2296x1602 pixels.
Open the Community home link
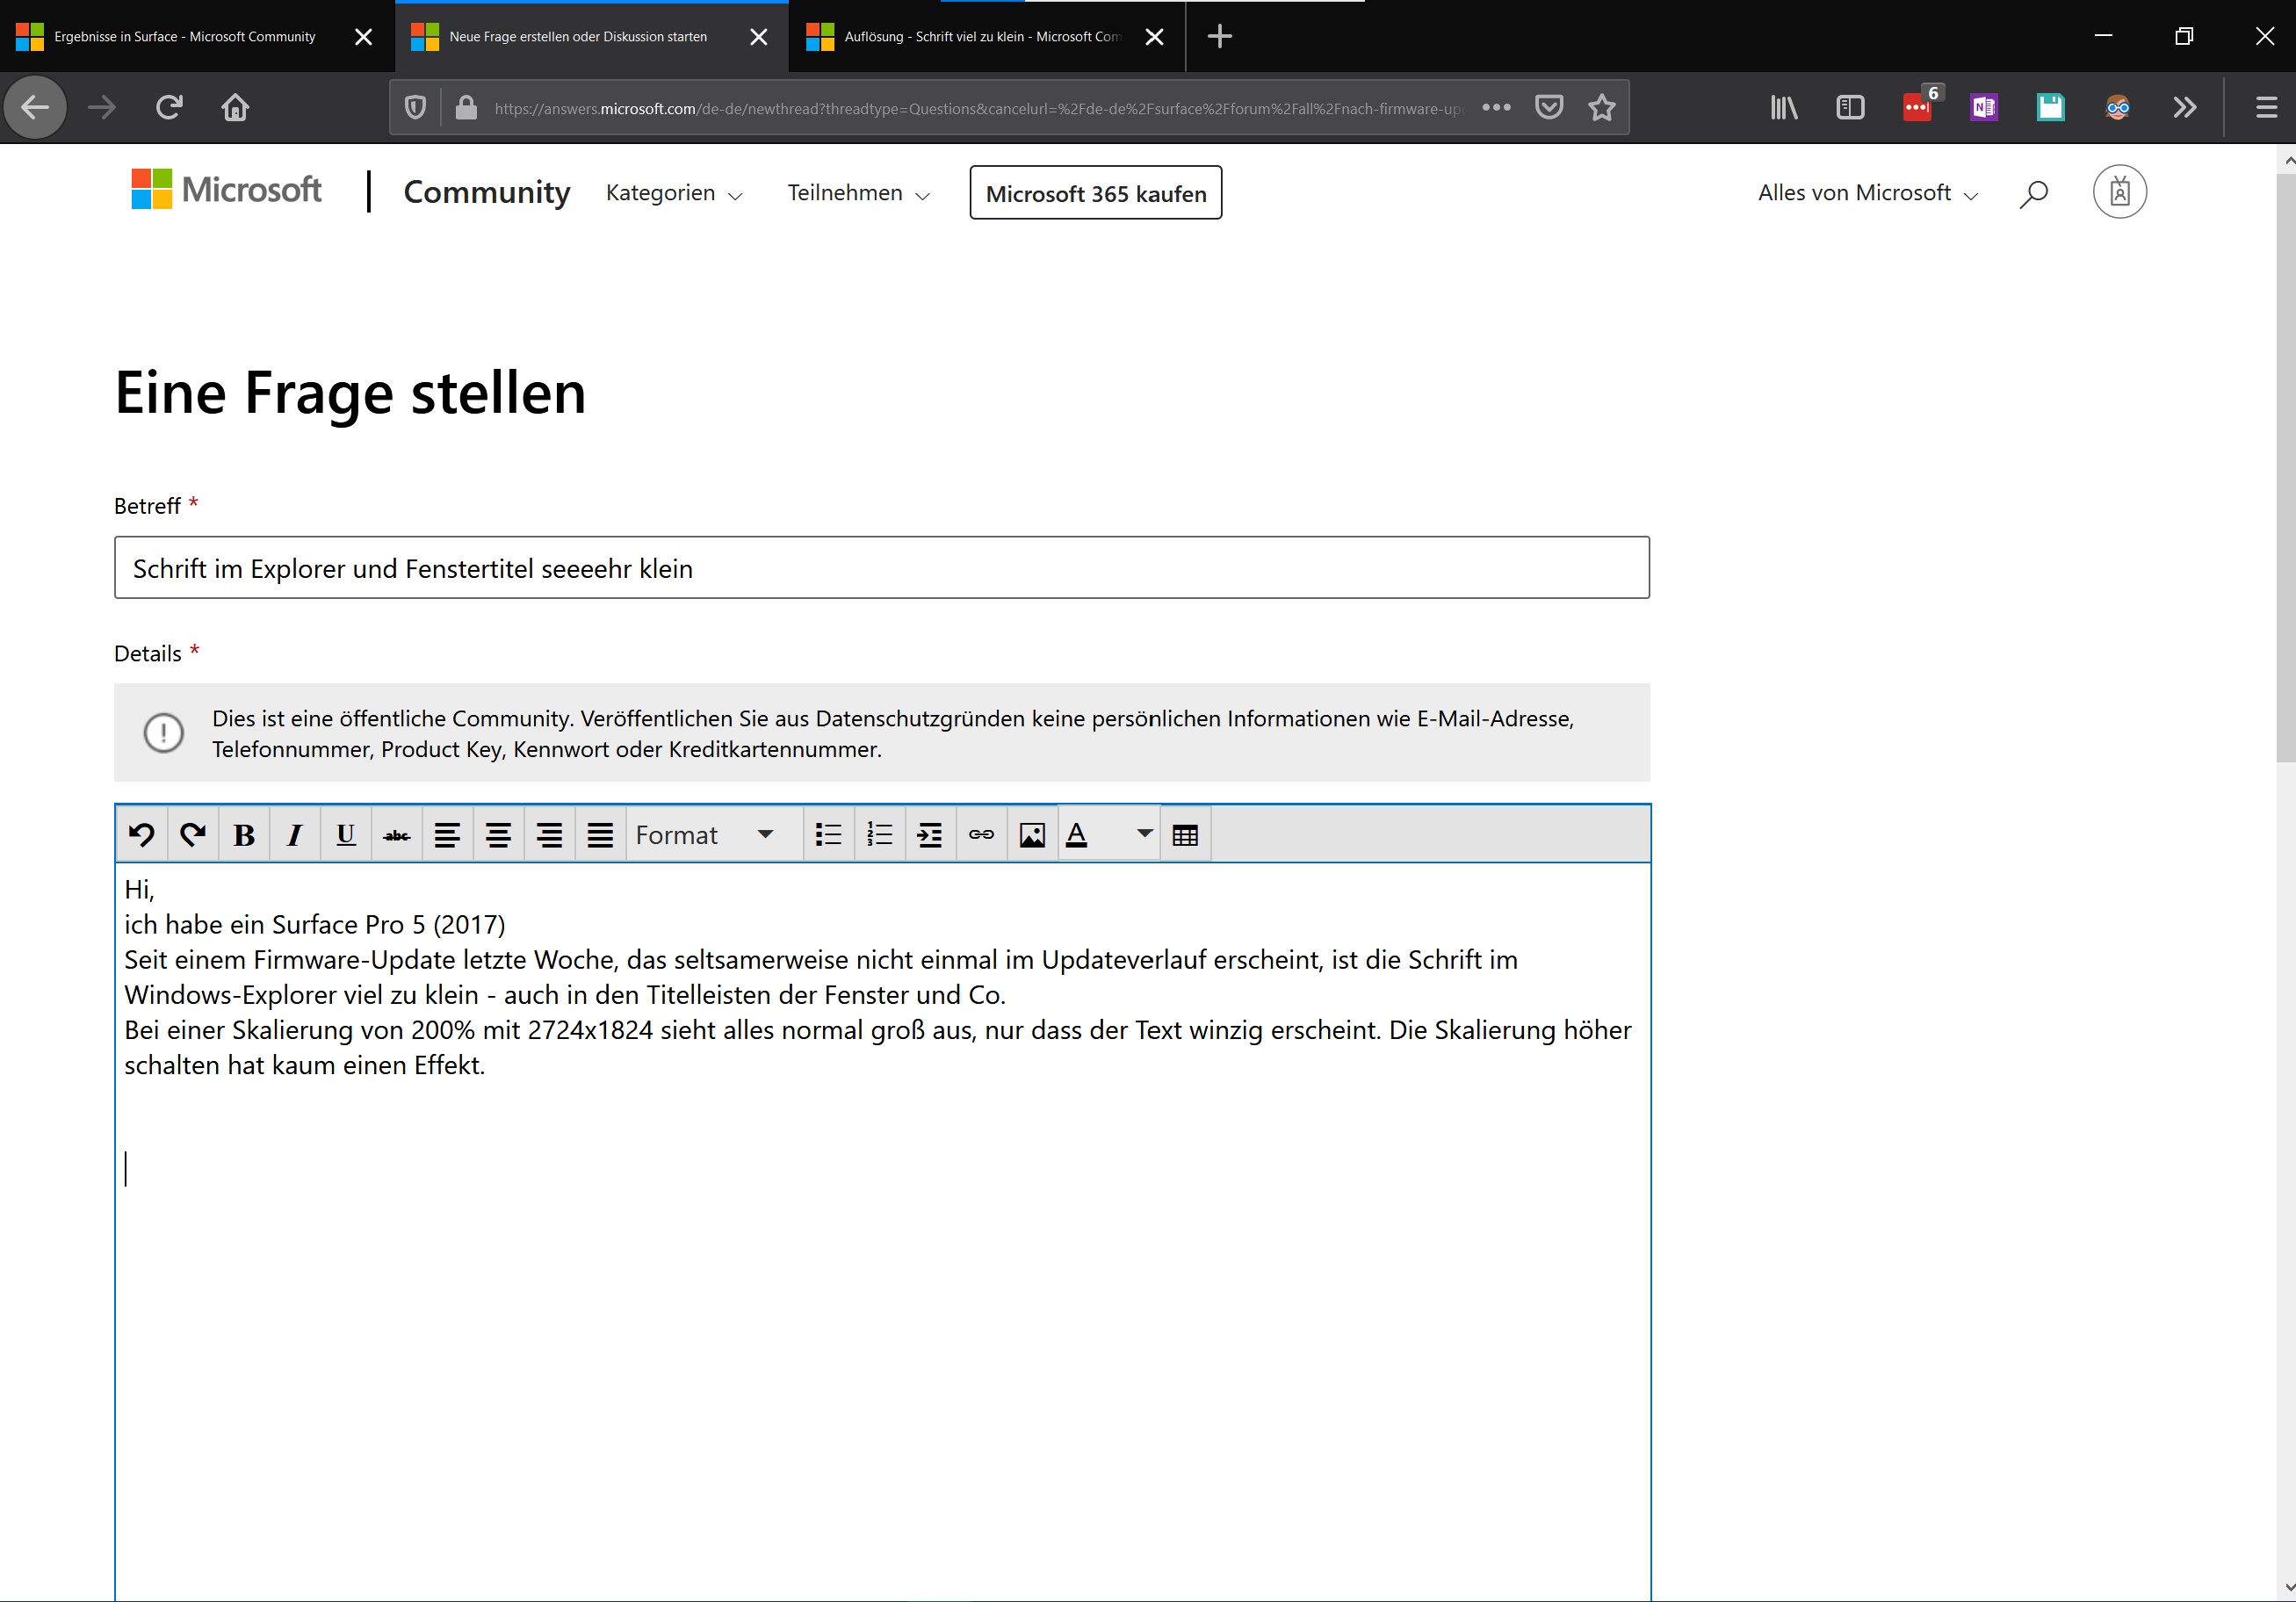(x=486, y=192)
